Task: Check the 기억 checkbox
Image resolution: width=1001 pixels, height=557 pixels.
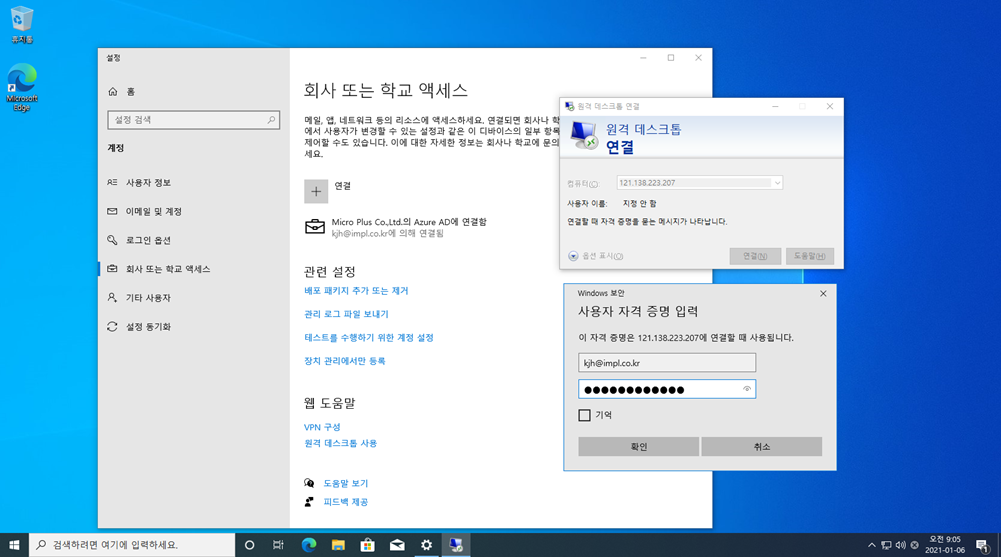Action: click(584, 415)
